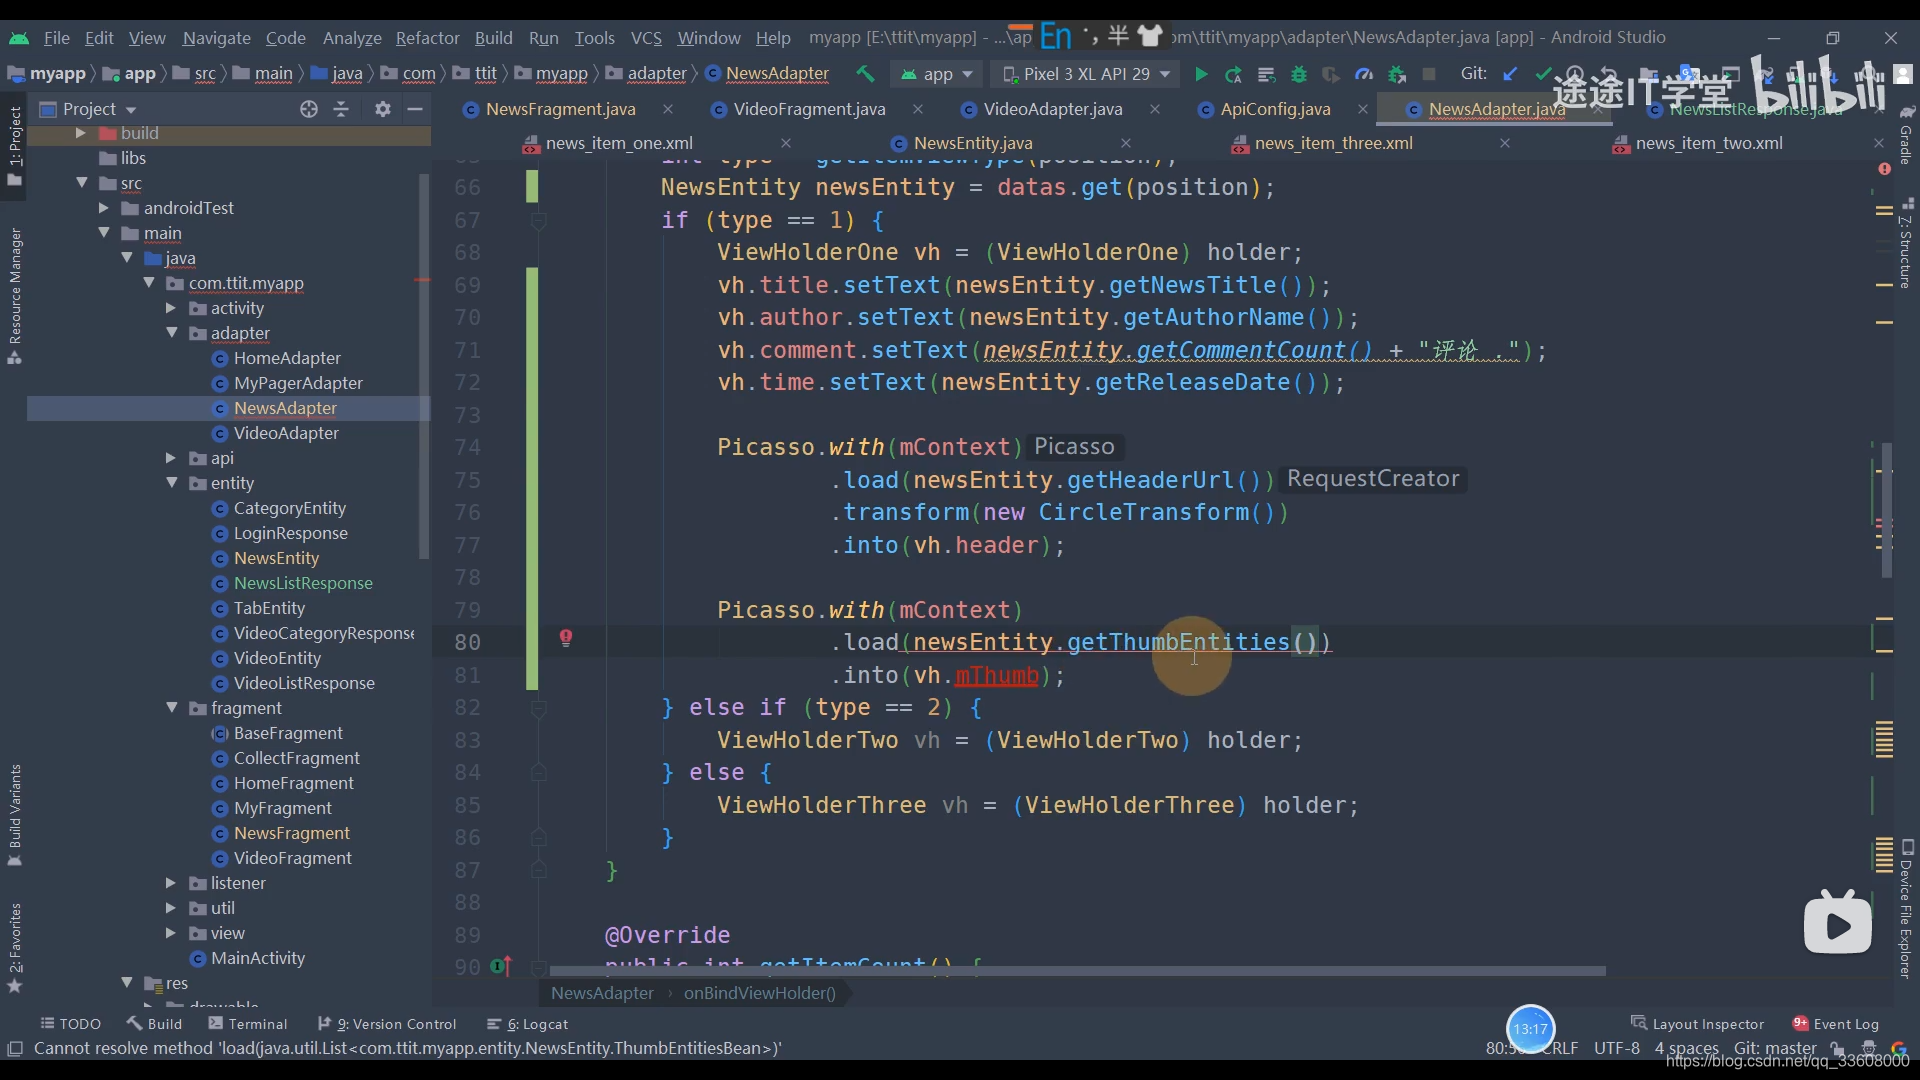1920x1080 pixels.
Task: Toggle the Gradle tool window
Action: (1906, 135)
